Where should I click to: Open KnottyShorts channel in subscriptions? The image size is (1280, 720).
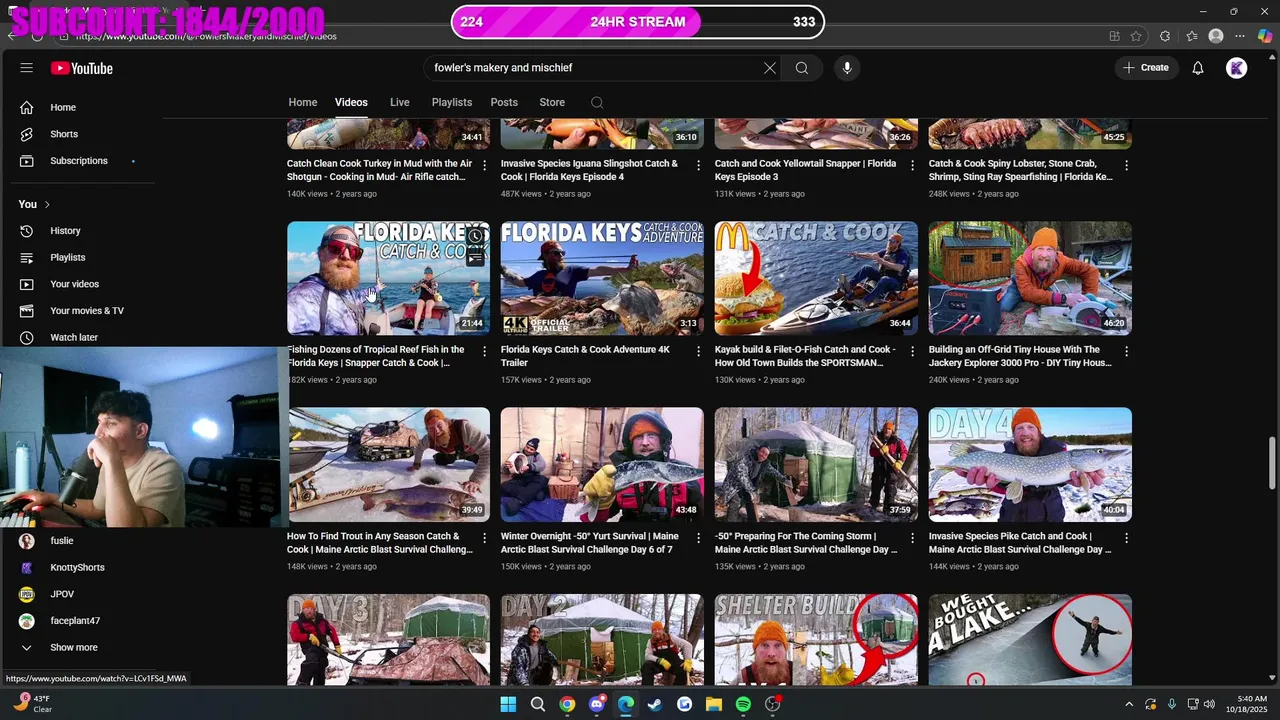77,567
